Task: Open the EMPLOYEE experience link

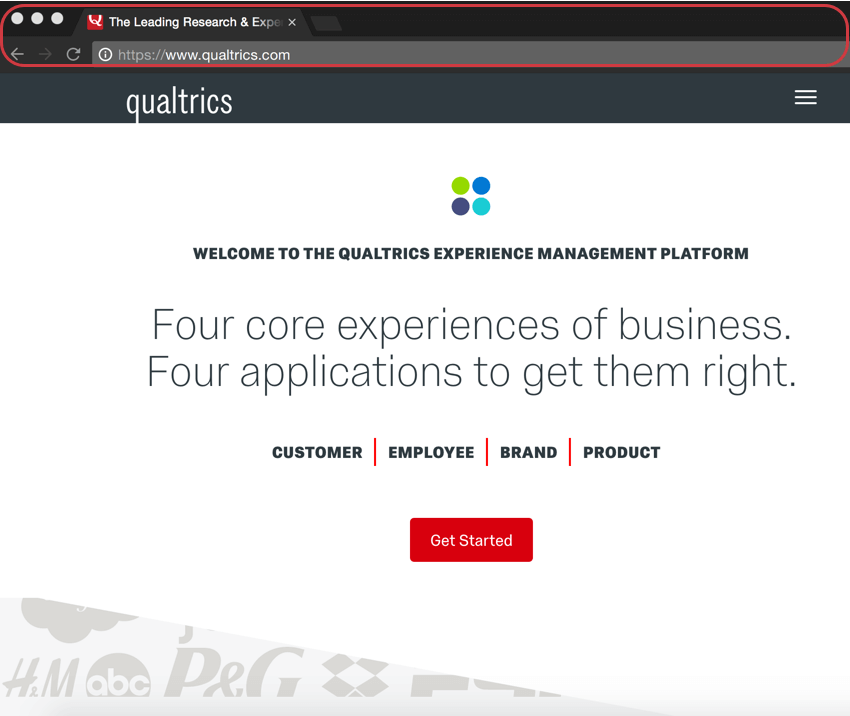Action: coord(431,453)
